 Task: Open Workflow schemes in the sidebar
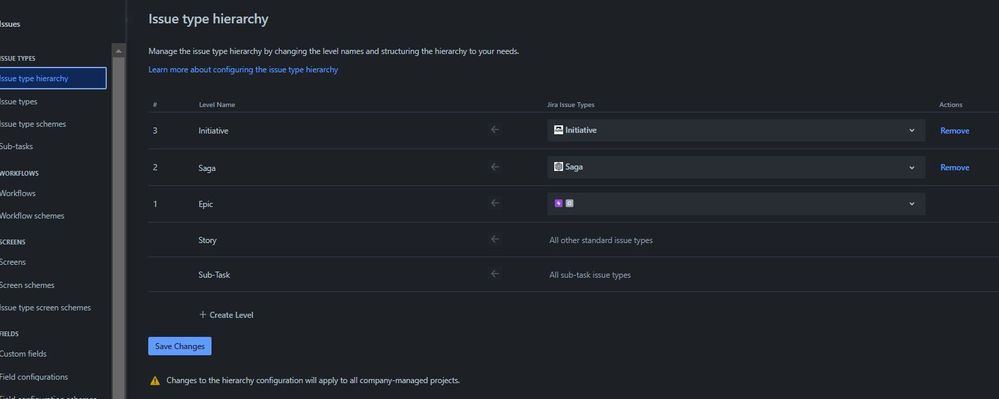(32, 215)
